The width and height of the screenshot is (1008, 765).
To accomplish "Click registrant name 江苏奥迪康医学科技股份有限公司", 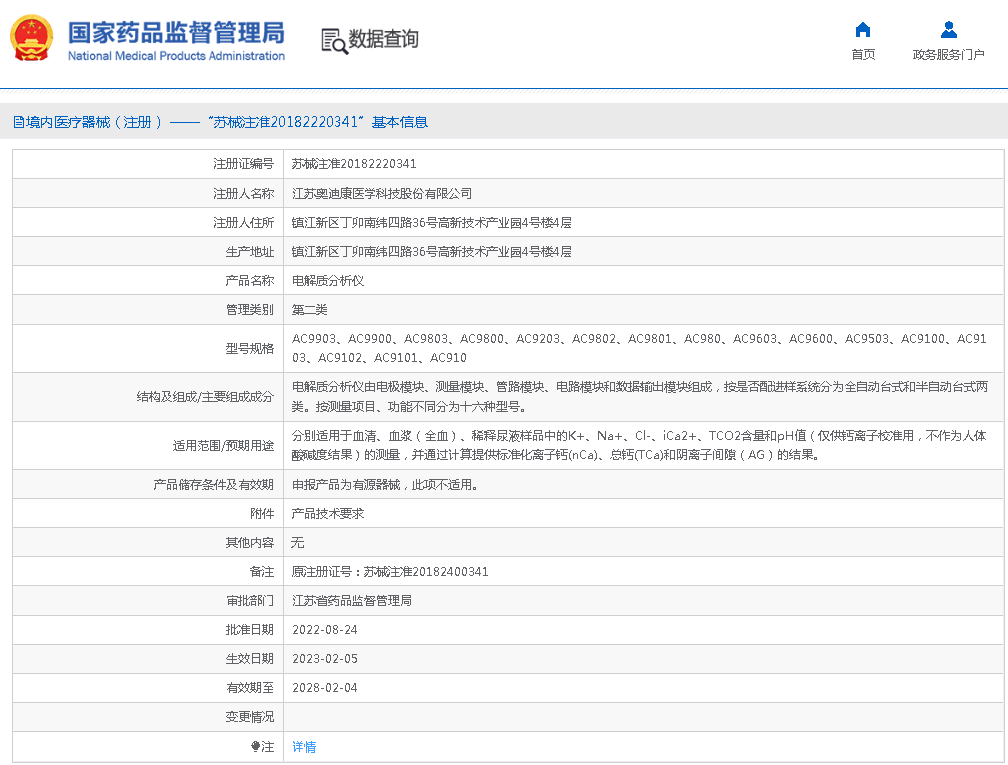I will (x=381, y=194).
